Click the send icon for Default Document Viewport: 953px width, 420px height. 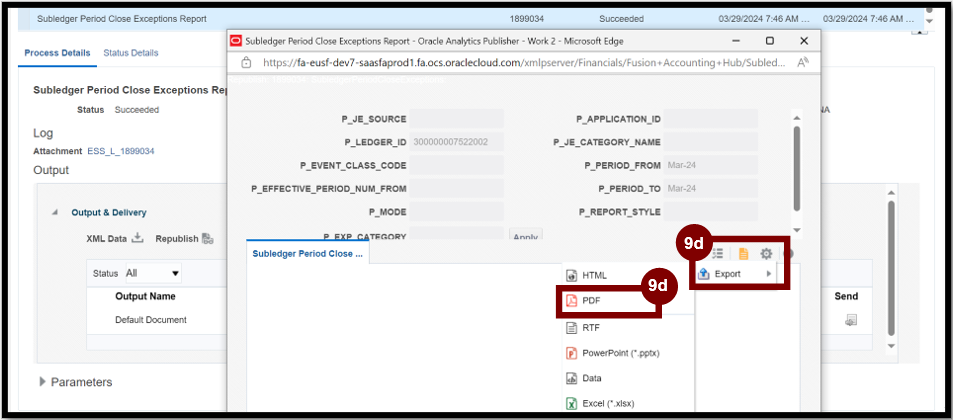pyautogui.click(x=851, y=320)
